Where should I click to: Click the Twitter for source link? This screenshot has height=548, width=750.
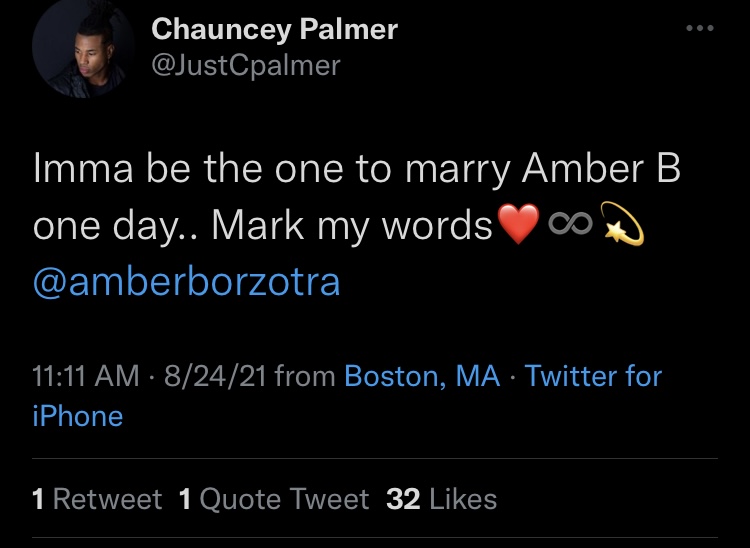click(593, 375)
